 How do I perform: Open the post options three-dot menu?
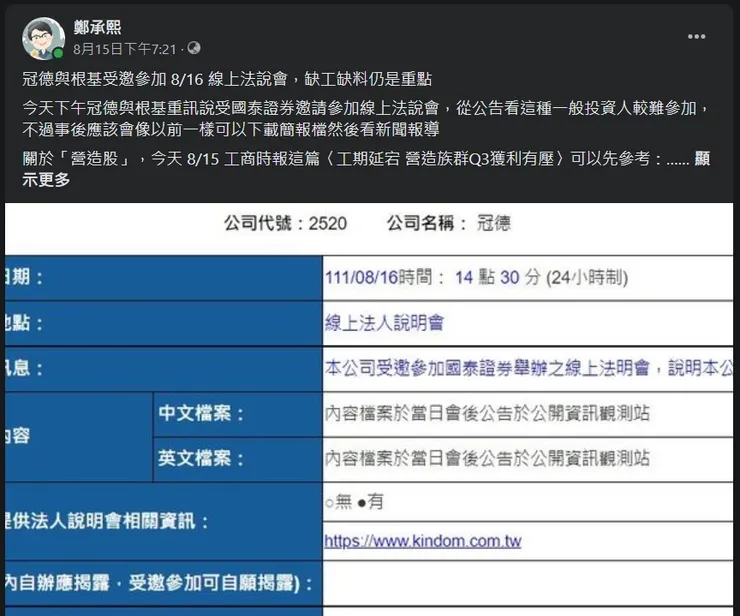[696, 37]
